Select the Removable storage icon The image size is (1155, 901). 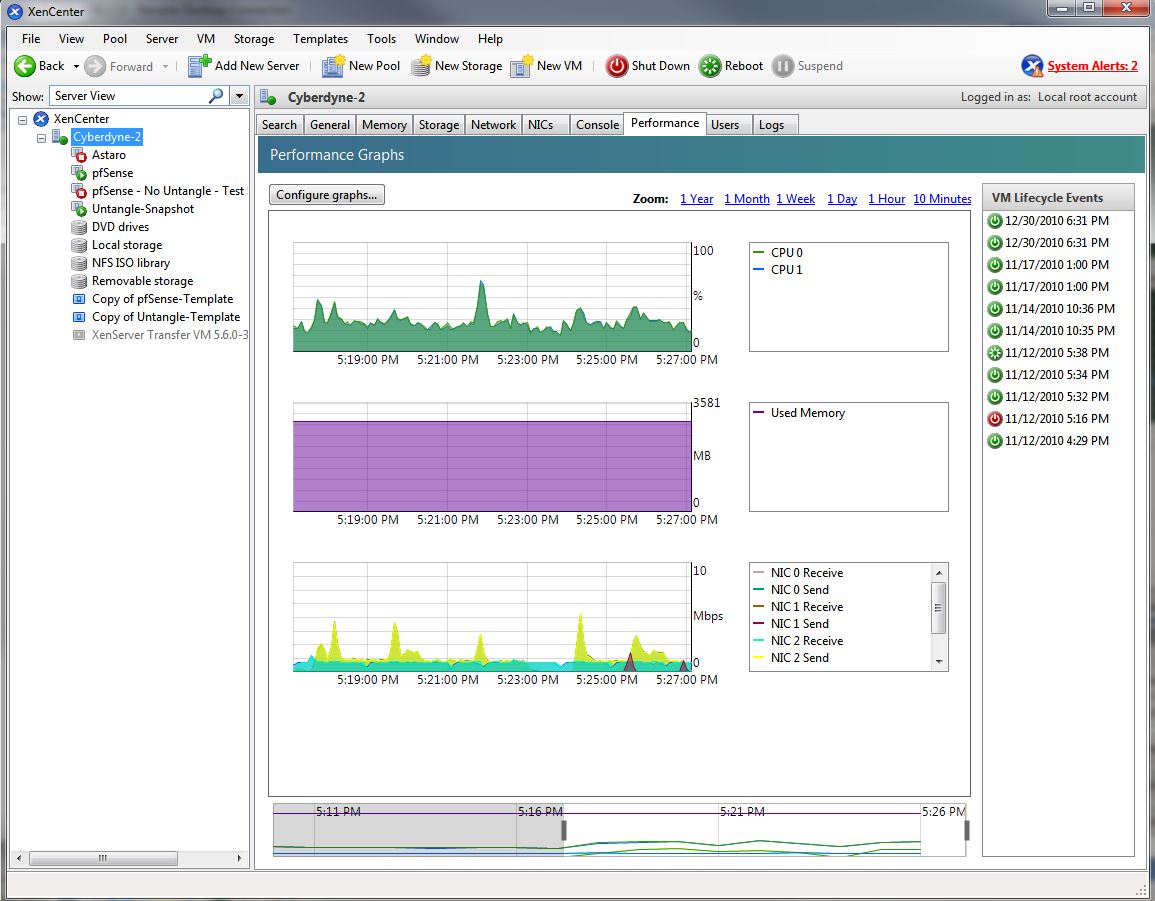79,281
